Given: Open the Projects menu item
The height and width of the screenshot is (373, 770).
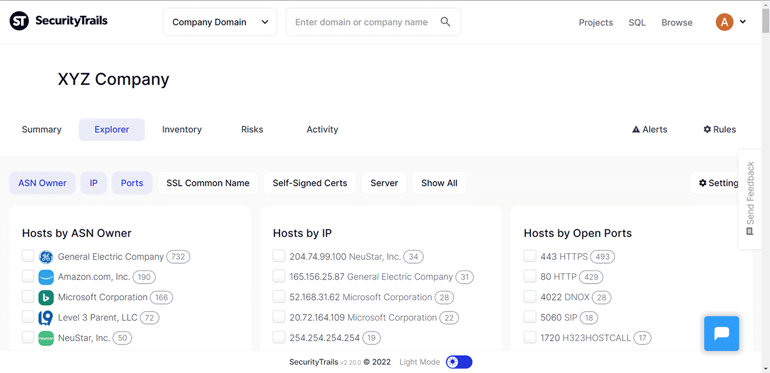Looking at the screenshot, I should [x=596, y=23].
